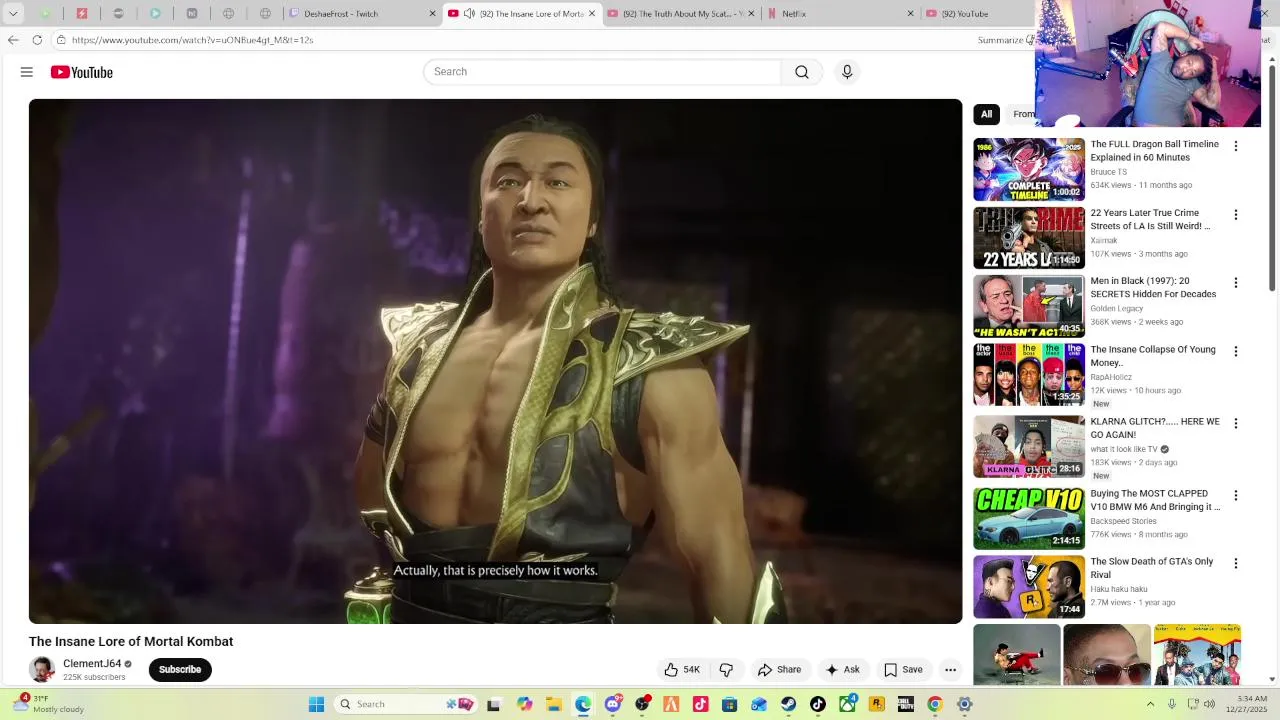Open options for KLARNA GLITCH video
The width and height of the screenshot is (1280, 720).
click(1236, 423)
